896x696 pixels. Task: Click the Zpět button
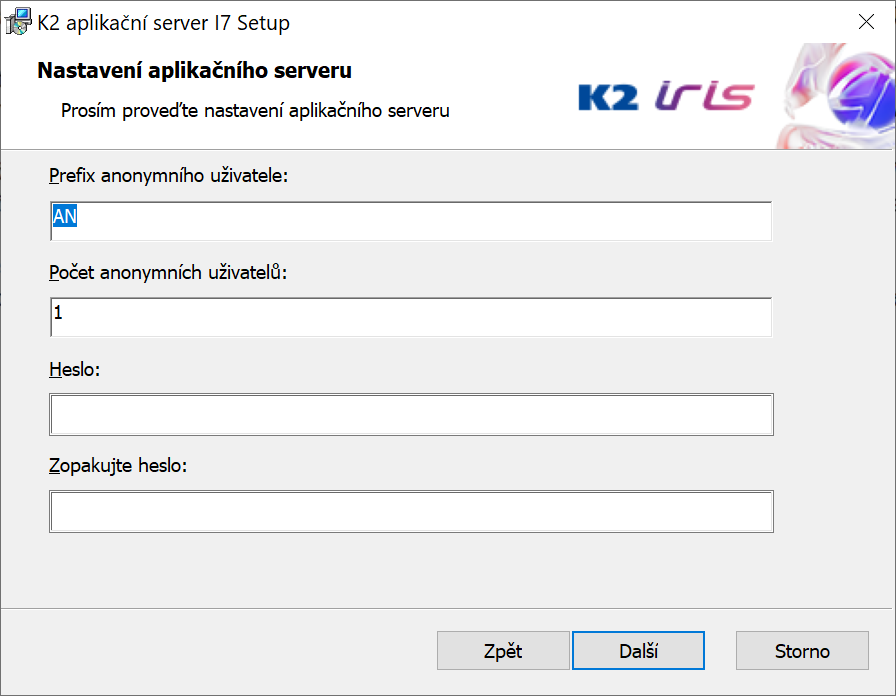[503, 651]
